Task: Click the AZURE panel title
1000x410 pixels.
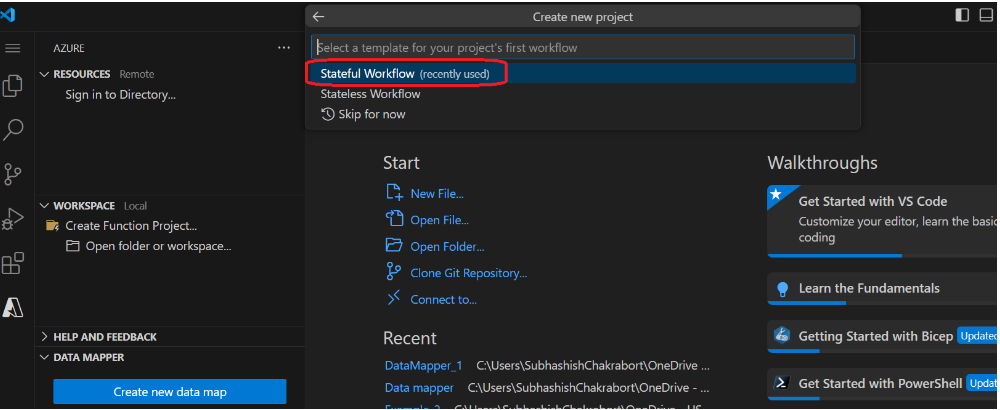Action: (x=69, y=48)
